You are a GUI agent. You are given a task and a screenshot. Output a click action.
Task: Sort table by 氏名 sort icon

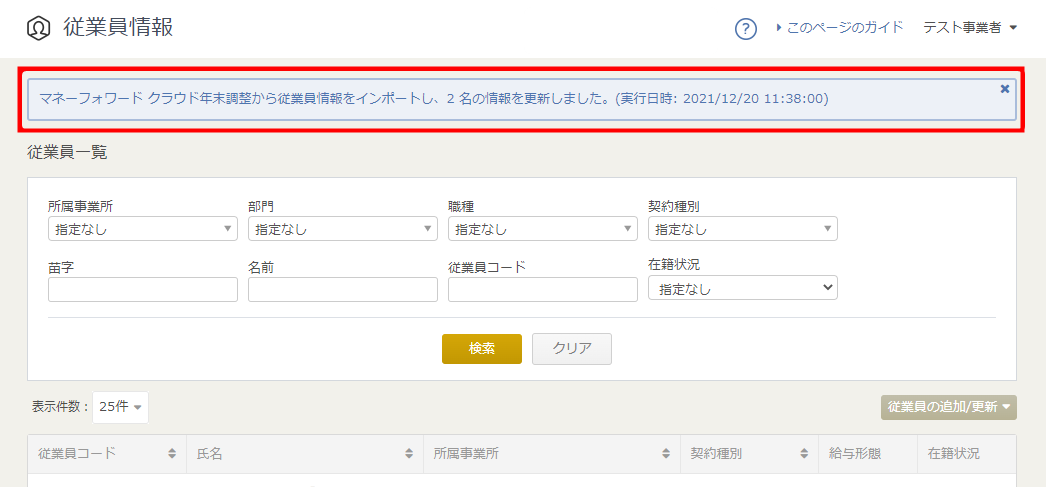coord(409,454)
